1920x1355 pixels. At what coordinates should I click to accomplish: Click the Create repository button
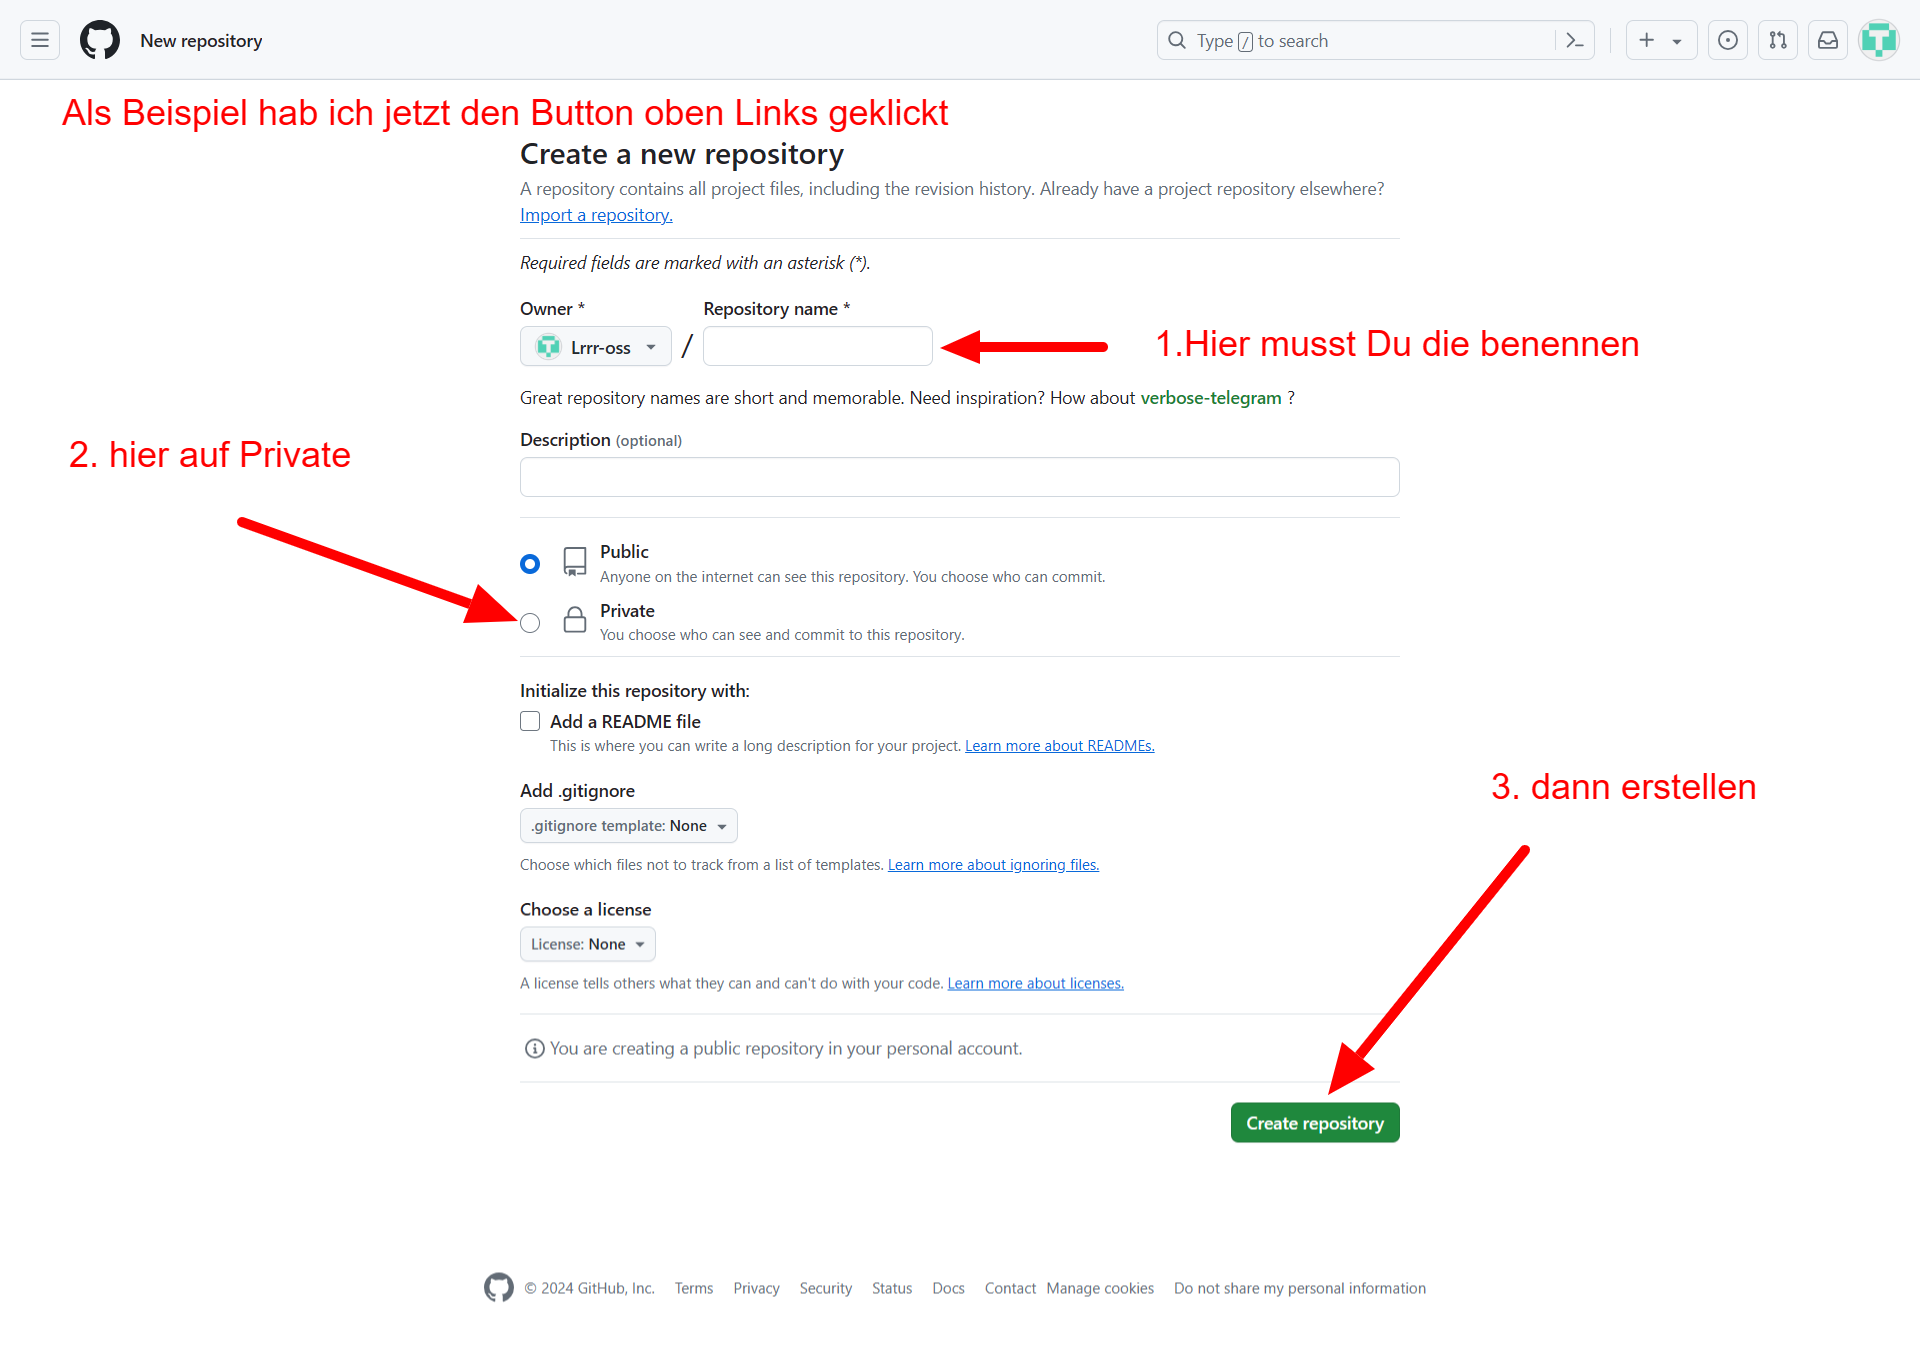tap(1315, 1123)
